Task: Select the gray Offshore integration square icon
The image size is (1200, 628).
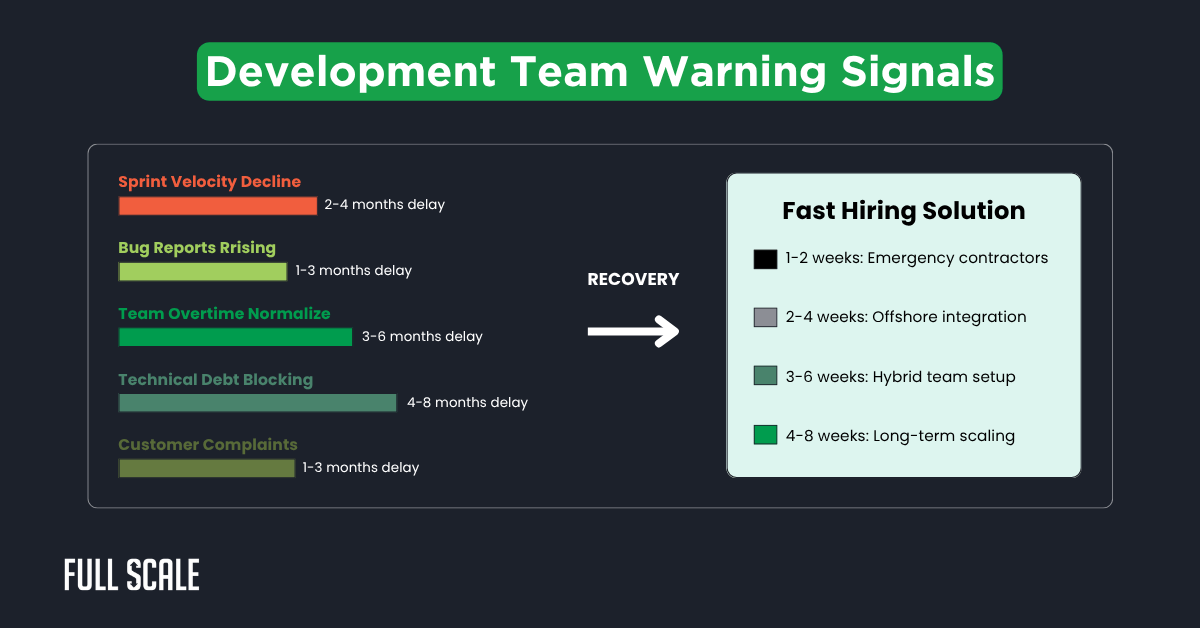Action: pyautogui.click(x=765, y=317)
